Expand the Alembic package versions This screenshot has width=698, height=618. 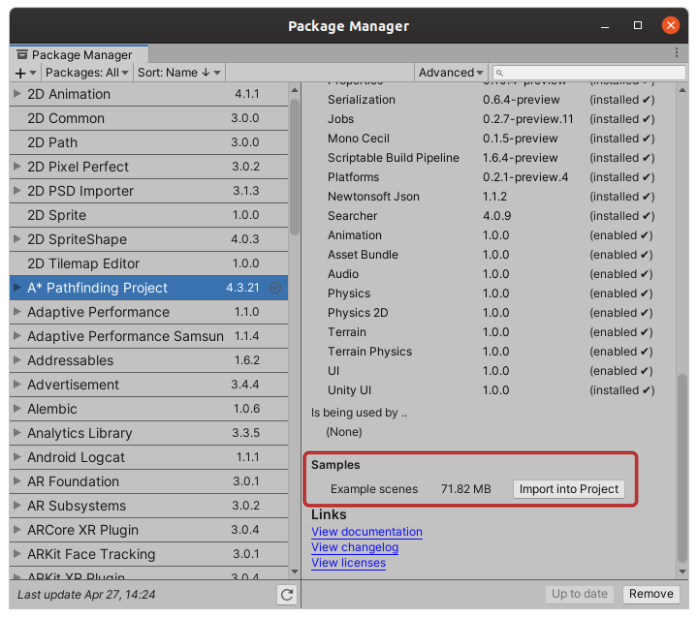click(17, 409)
